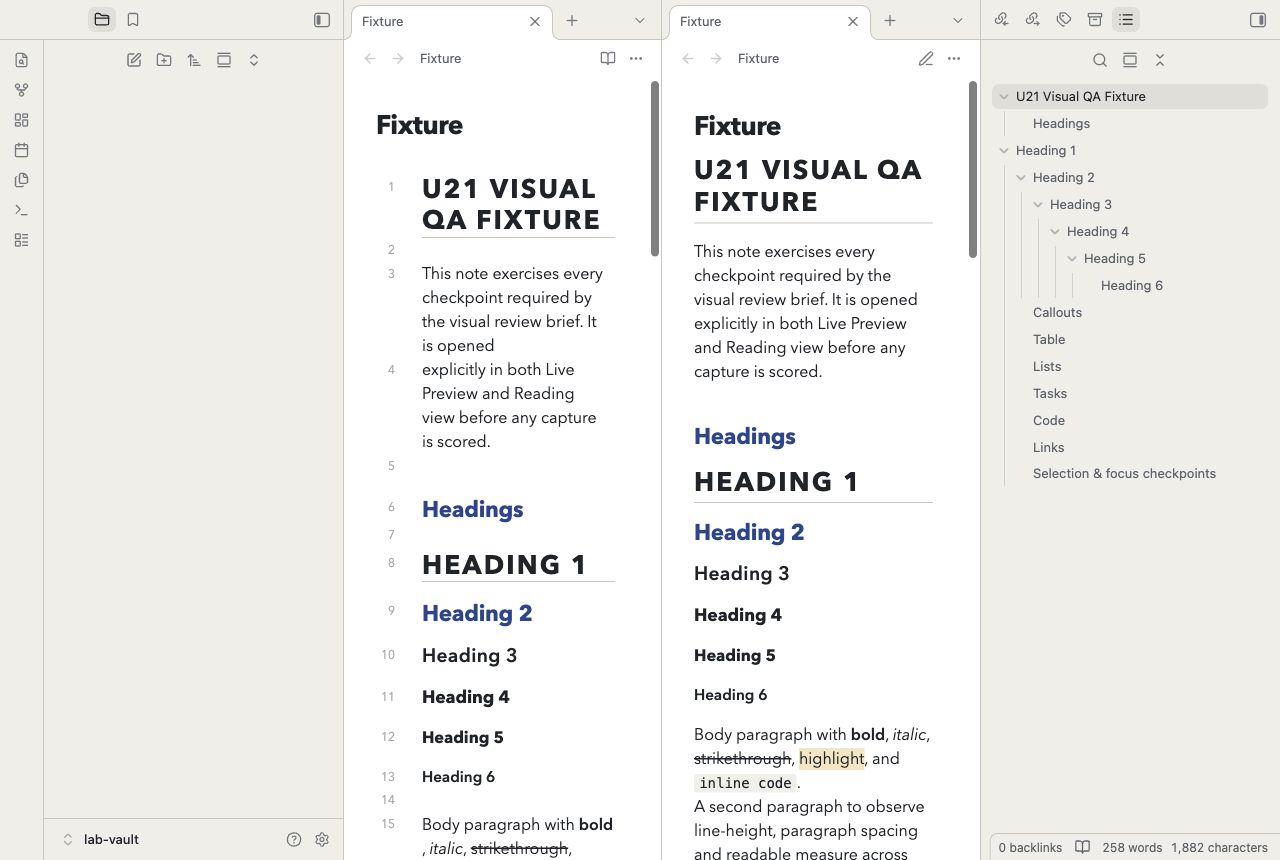1280x860 pixels.
Task: Open the tab list dropdown in left pane
Action: (640, 20)
